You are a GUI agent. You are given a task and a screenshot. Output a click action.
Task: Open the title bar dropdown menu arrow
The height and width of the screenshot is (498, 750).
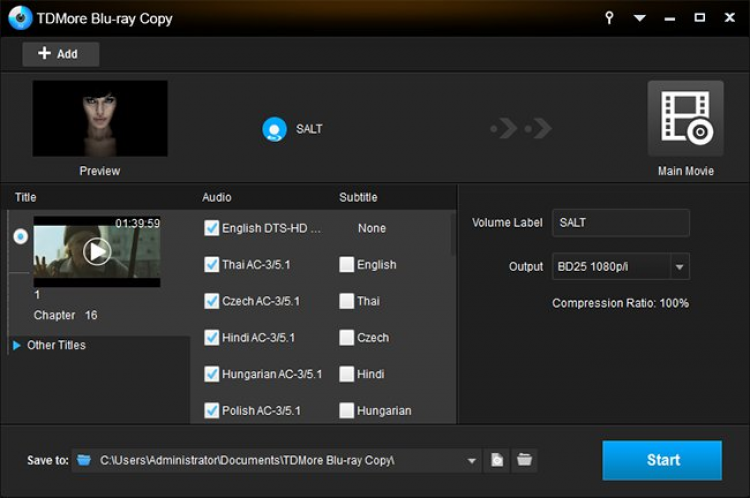[x=640, y=18]
